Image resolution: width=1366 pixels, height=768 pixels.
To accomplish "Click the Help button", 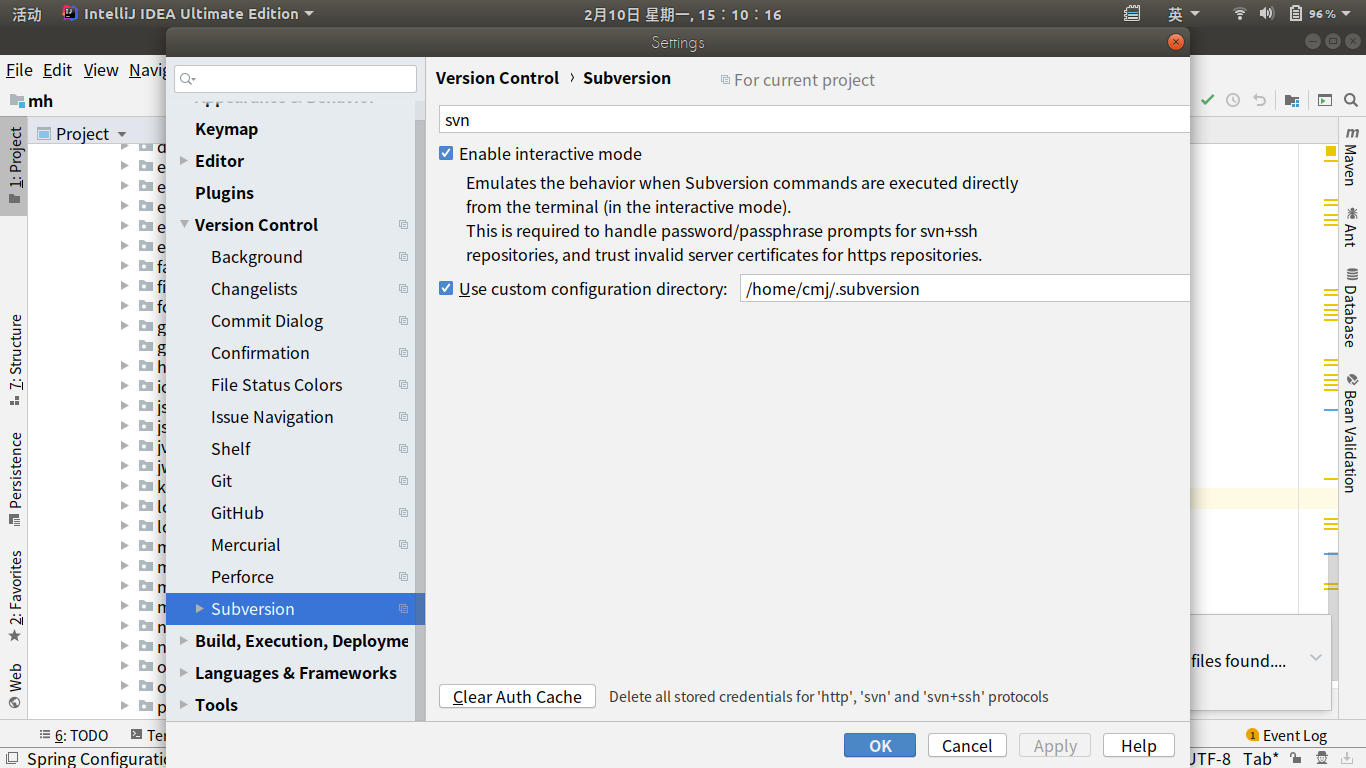I will click(x=1138, y=745).
